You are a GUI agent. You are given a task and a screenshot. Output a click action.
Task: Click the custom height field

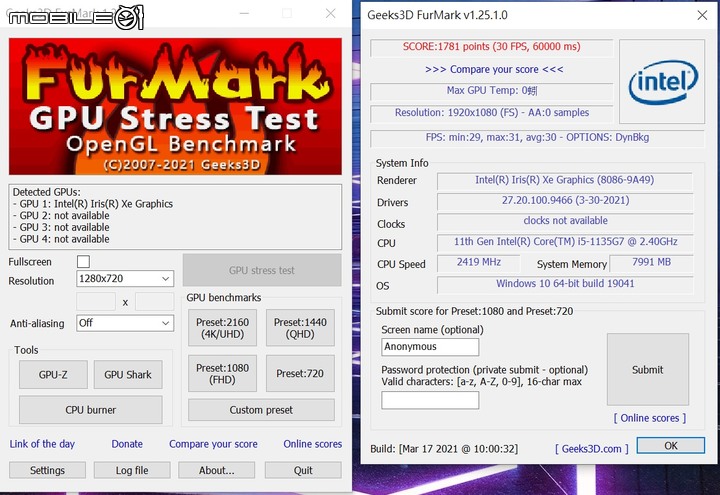point(155,302)
